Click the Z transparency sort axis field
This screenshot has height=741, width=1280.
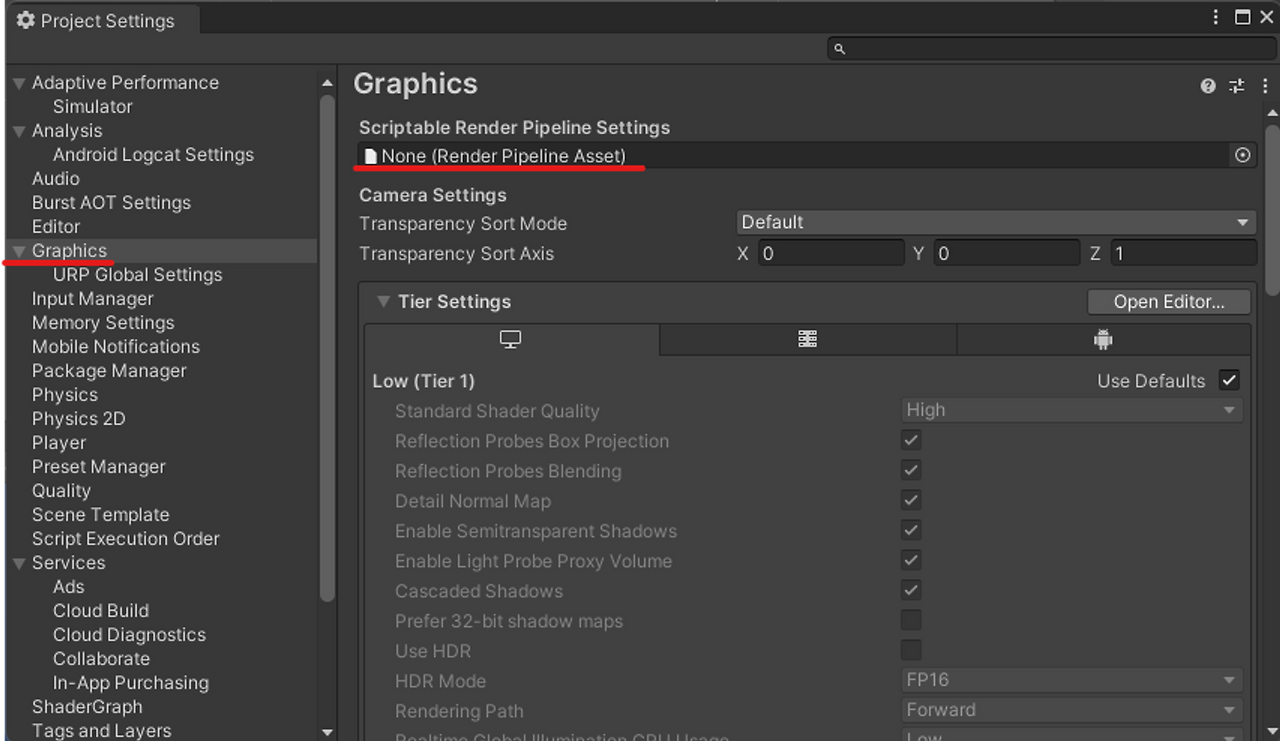coord(1183,253)
